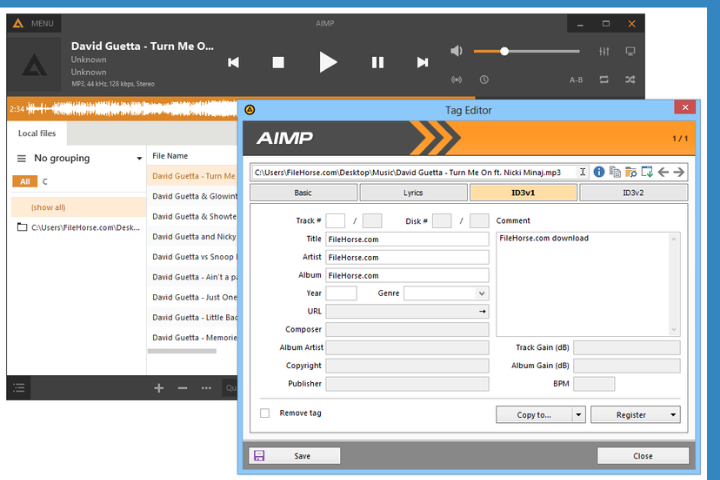Viewport: 720px width, 480px height.
Task: Open internet radio capture icon
Action: pos(456,80)
